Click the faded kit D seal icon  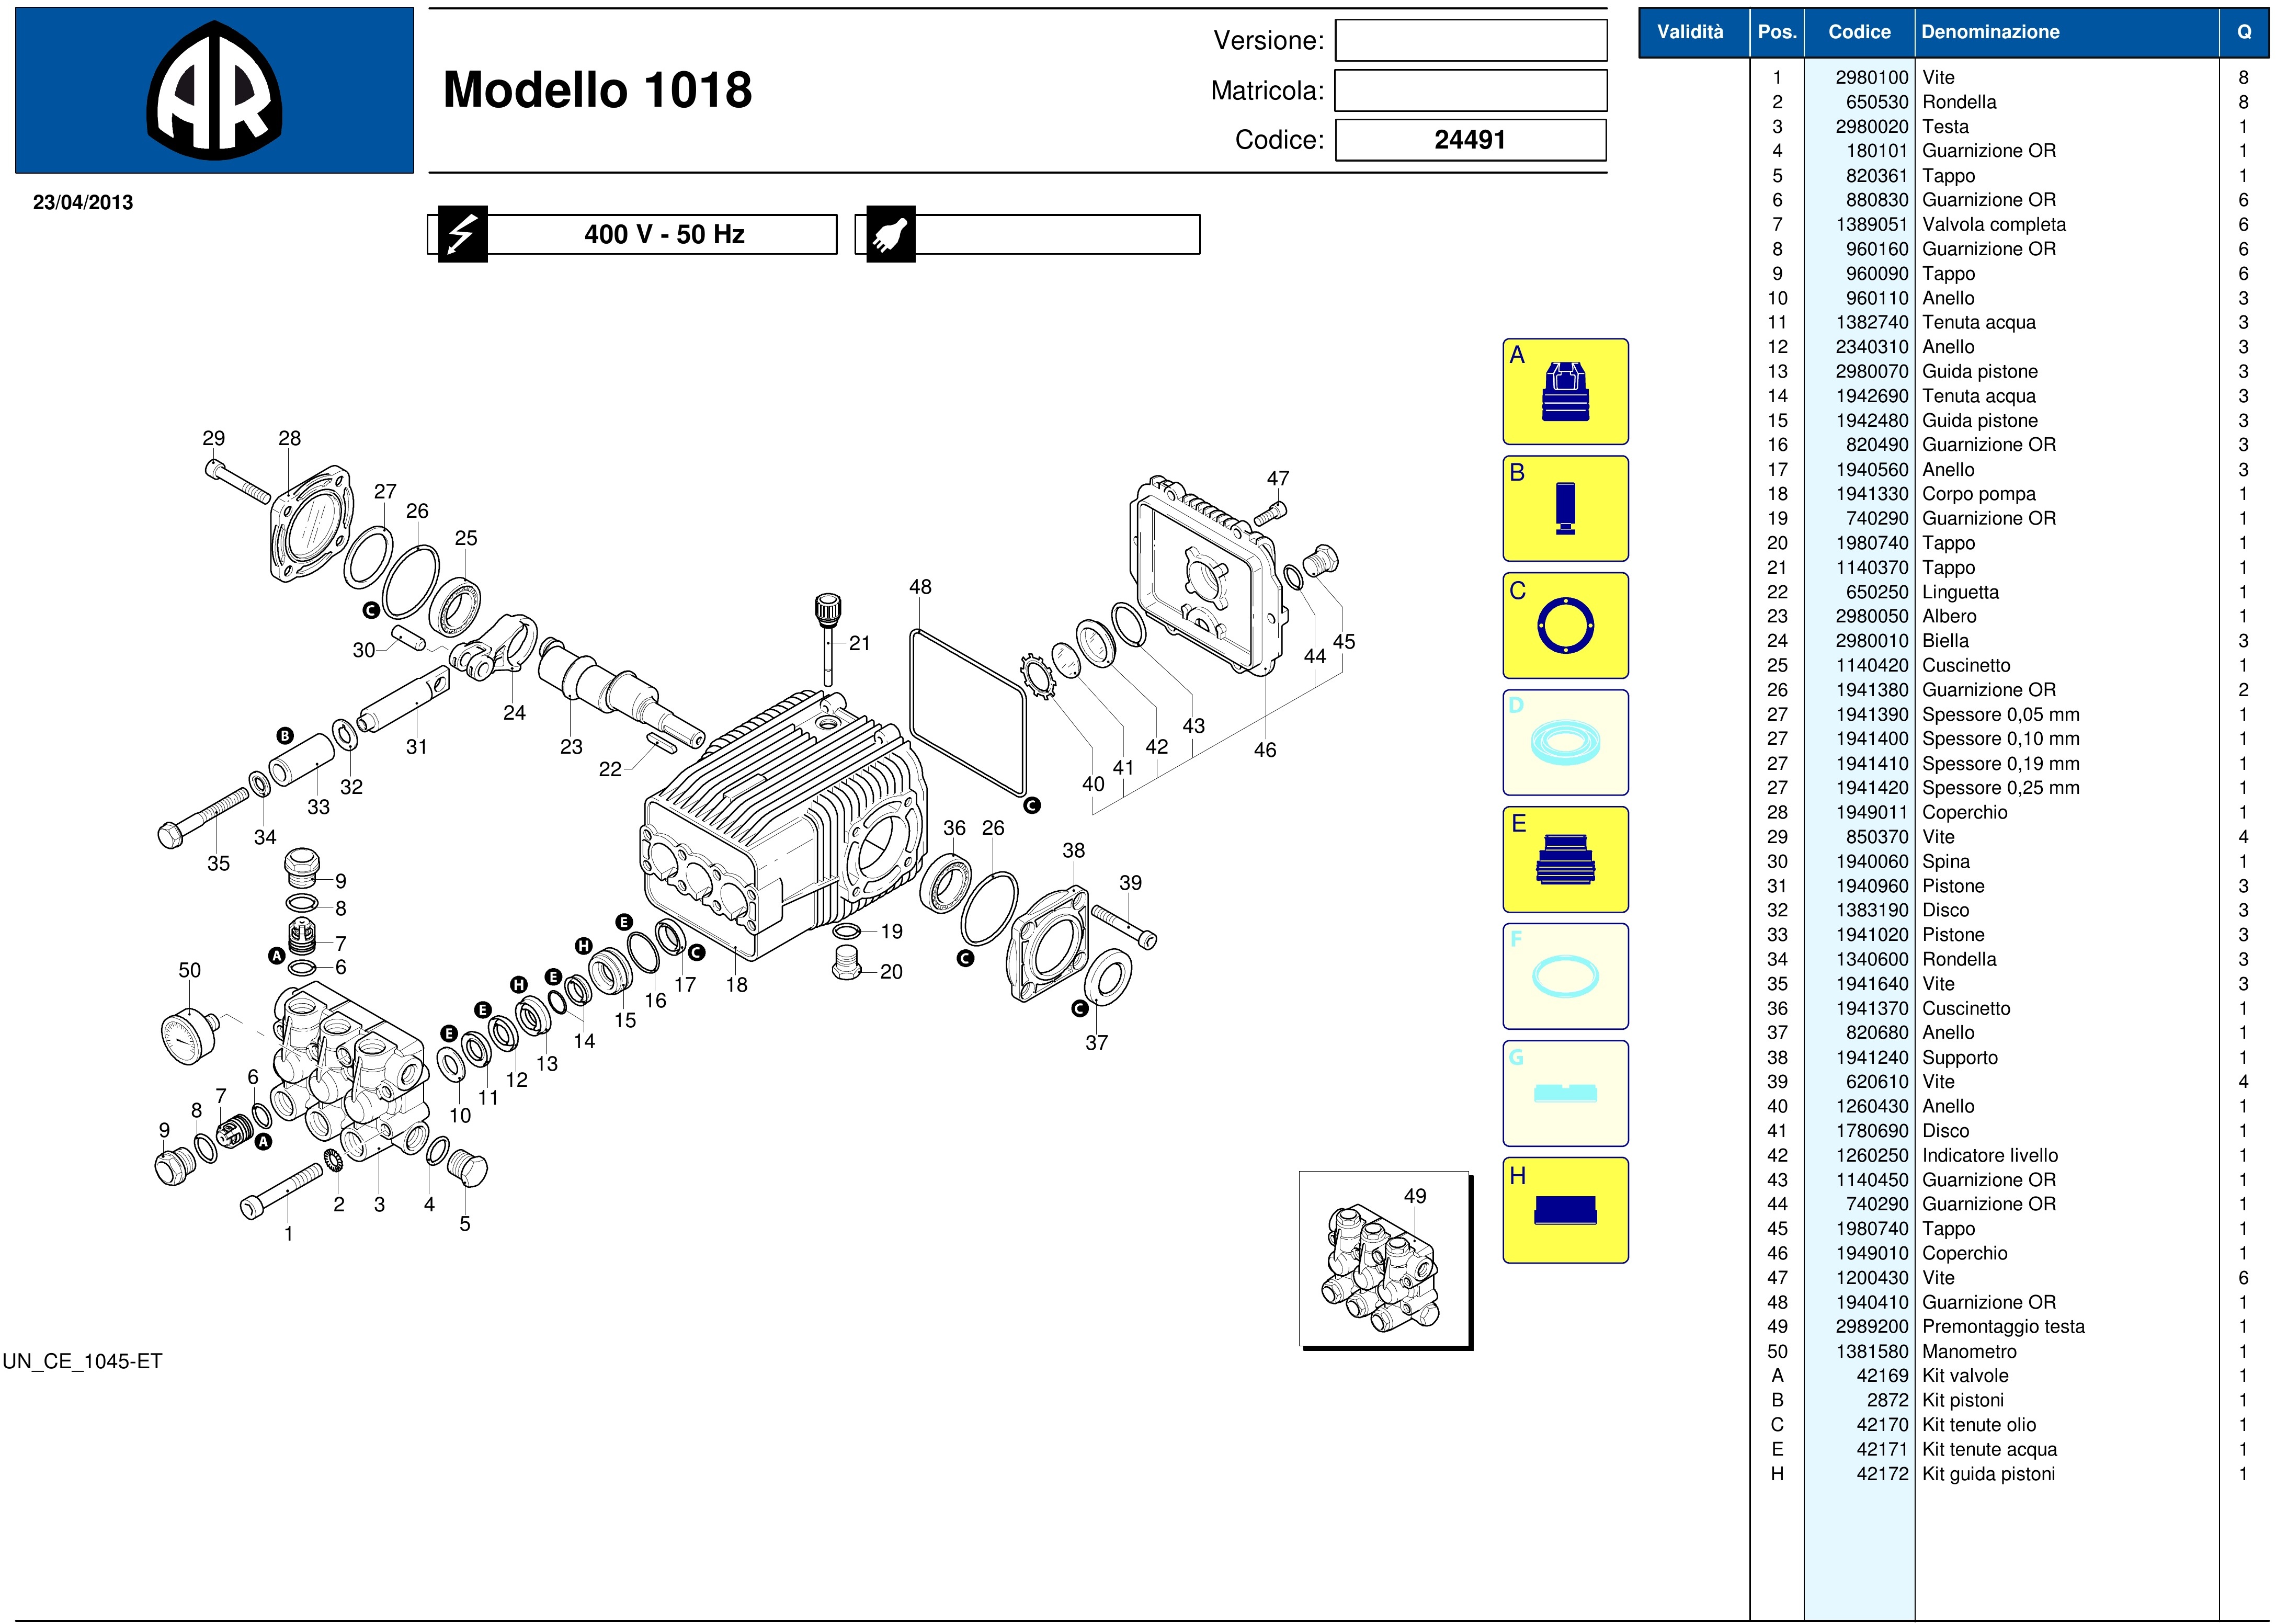1565,743
